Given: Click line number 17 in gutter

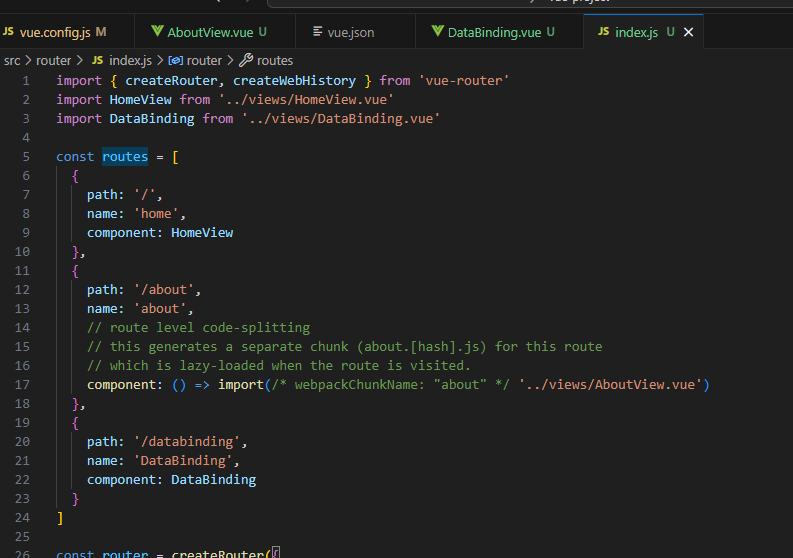Looking at the screenshot, I should (22, 385).
